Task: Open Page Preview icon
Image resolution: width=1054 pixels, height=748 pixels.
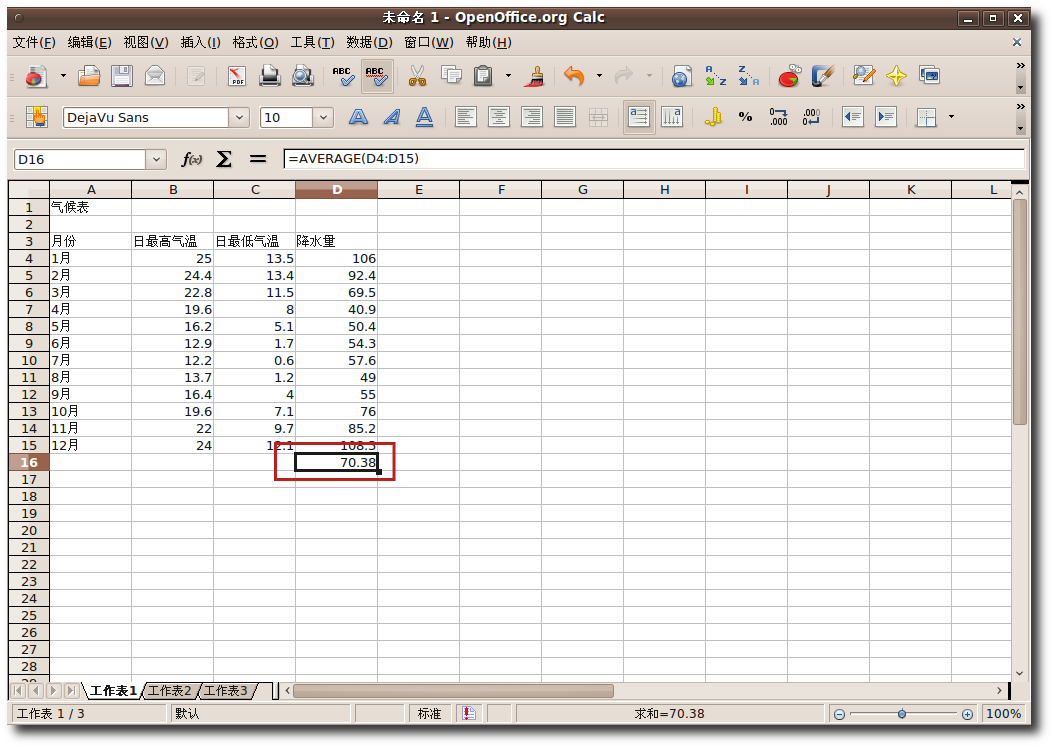Action: click(x=302, y=77)
